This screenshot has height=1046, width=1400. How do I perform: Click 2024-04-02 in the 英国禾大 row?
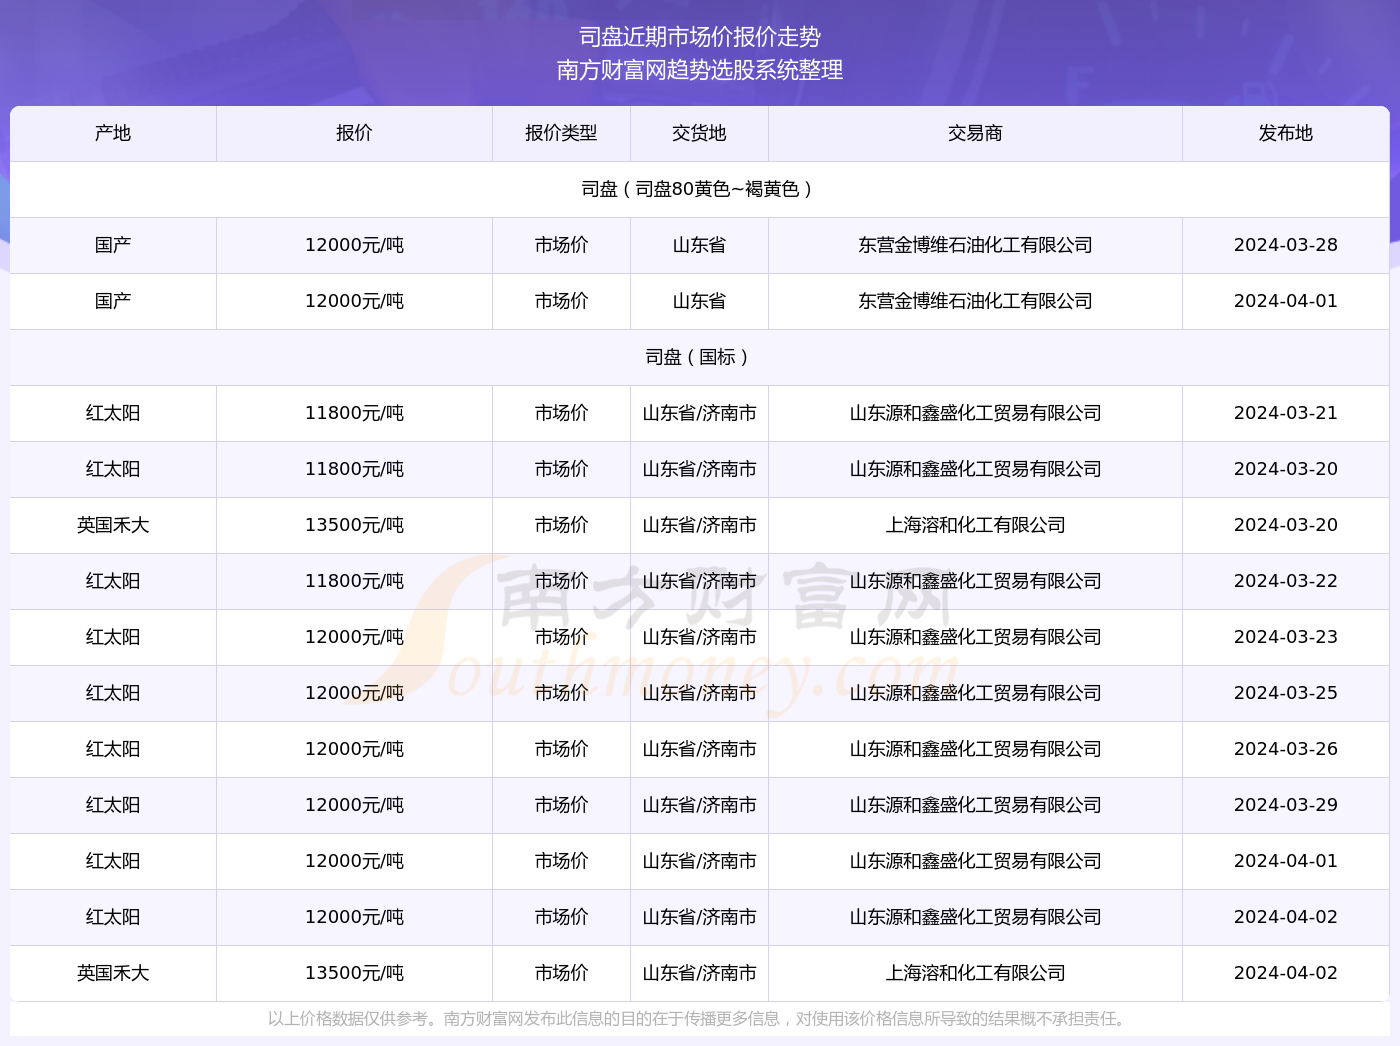(x=1285, y=973)
